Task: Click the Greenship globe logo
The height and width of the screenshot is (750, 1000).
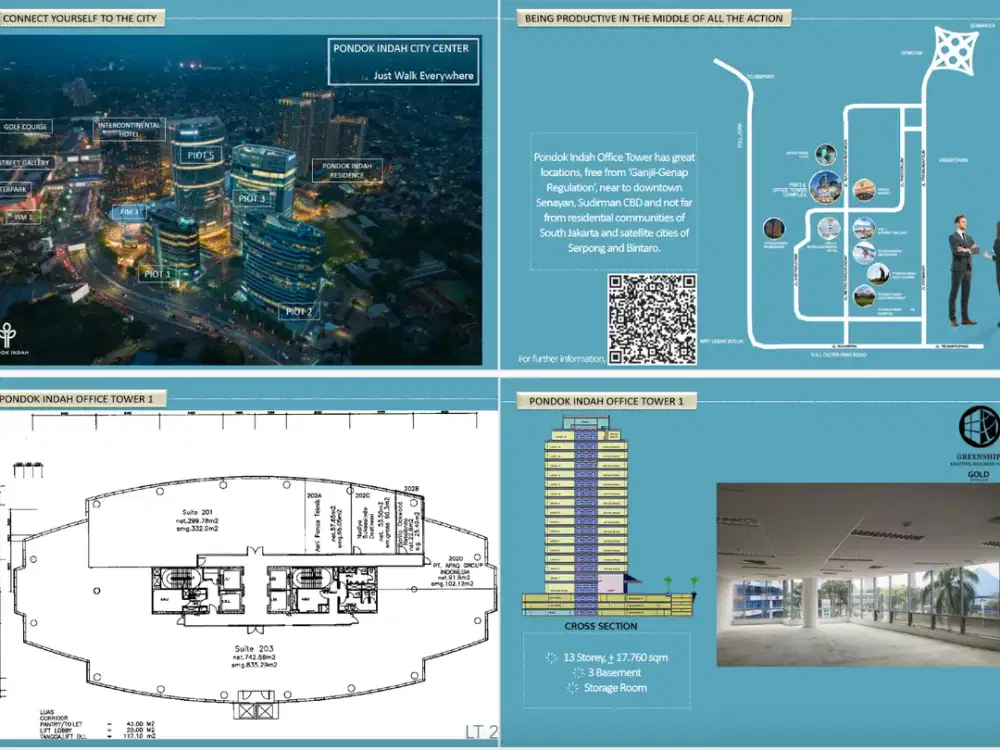Action: (979, 426)
